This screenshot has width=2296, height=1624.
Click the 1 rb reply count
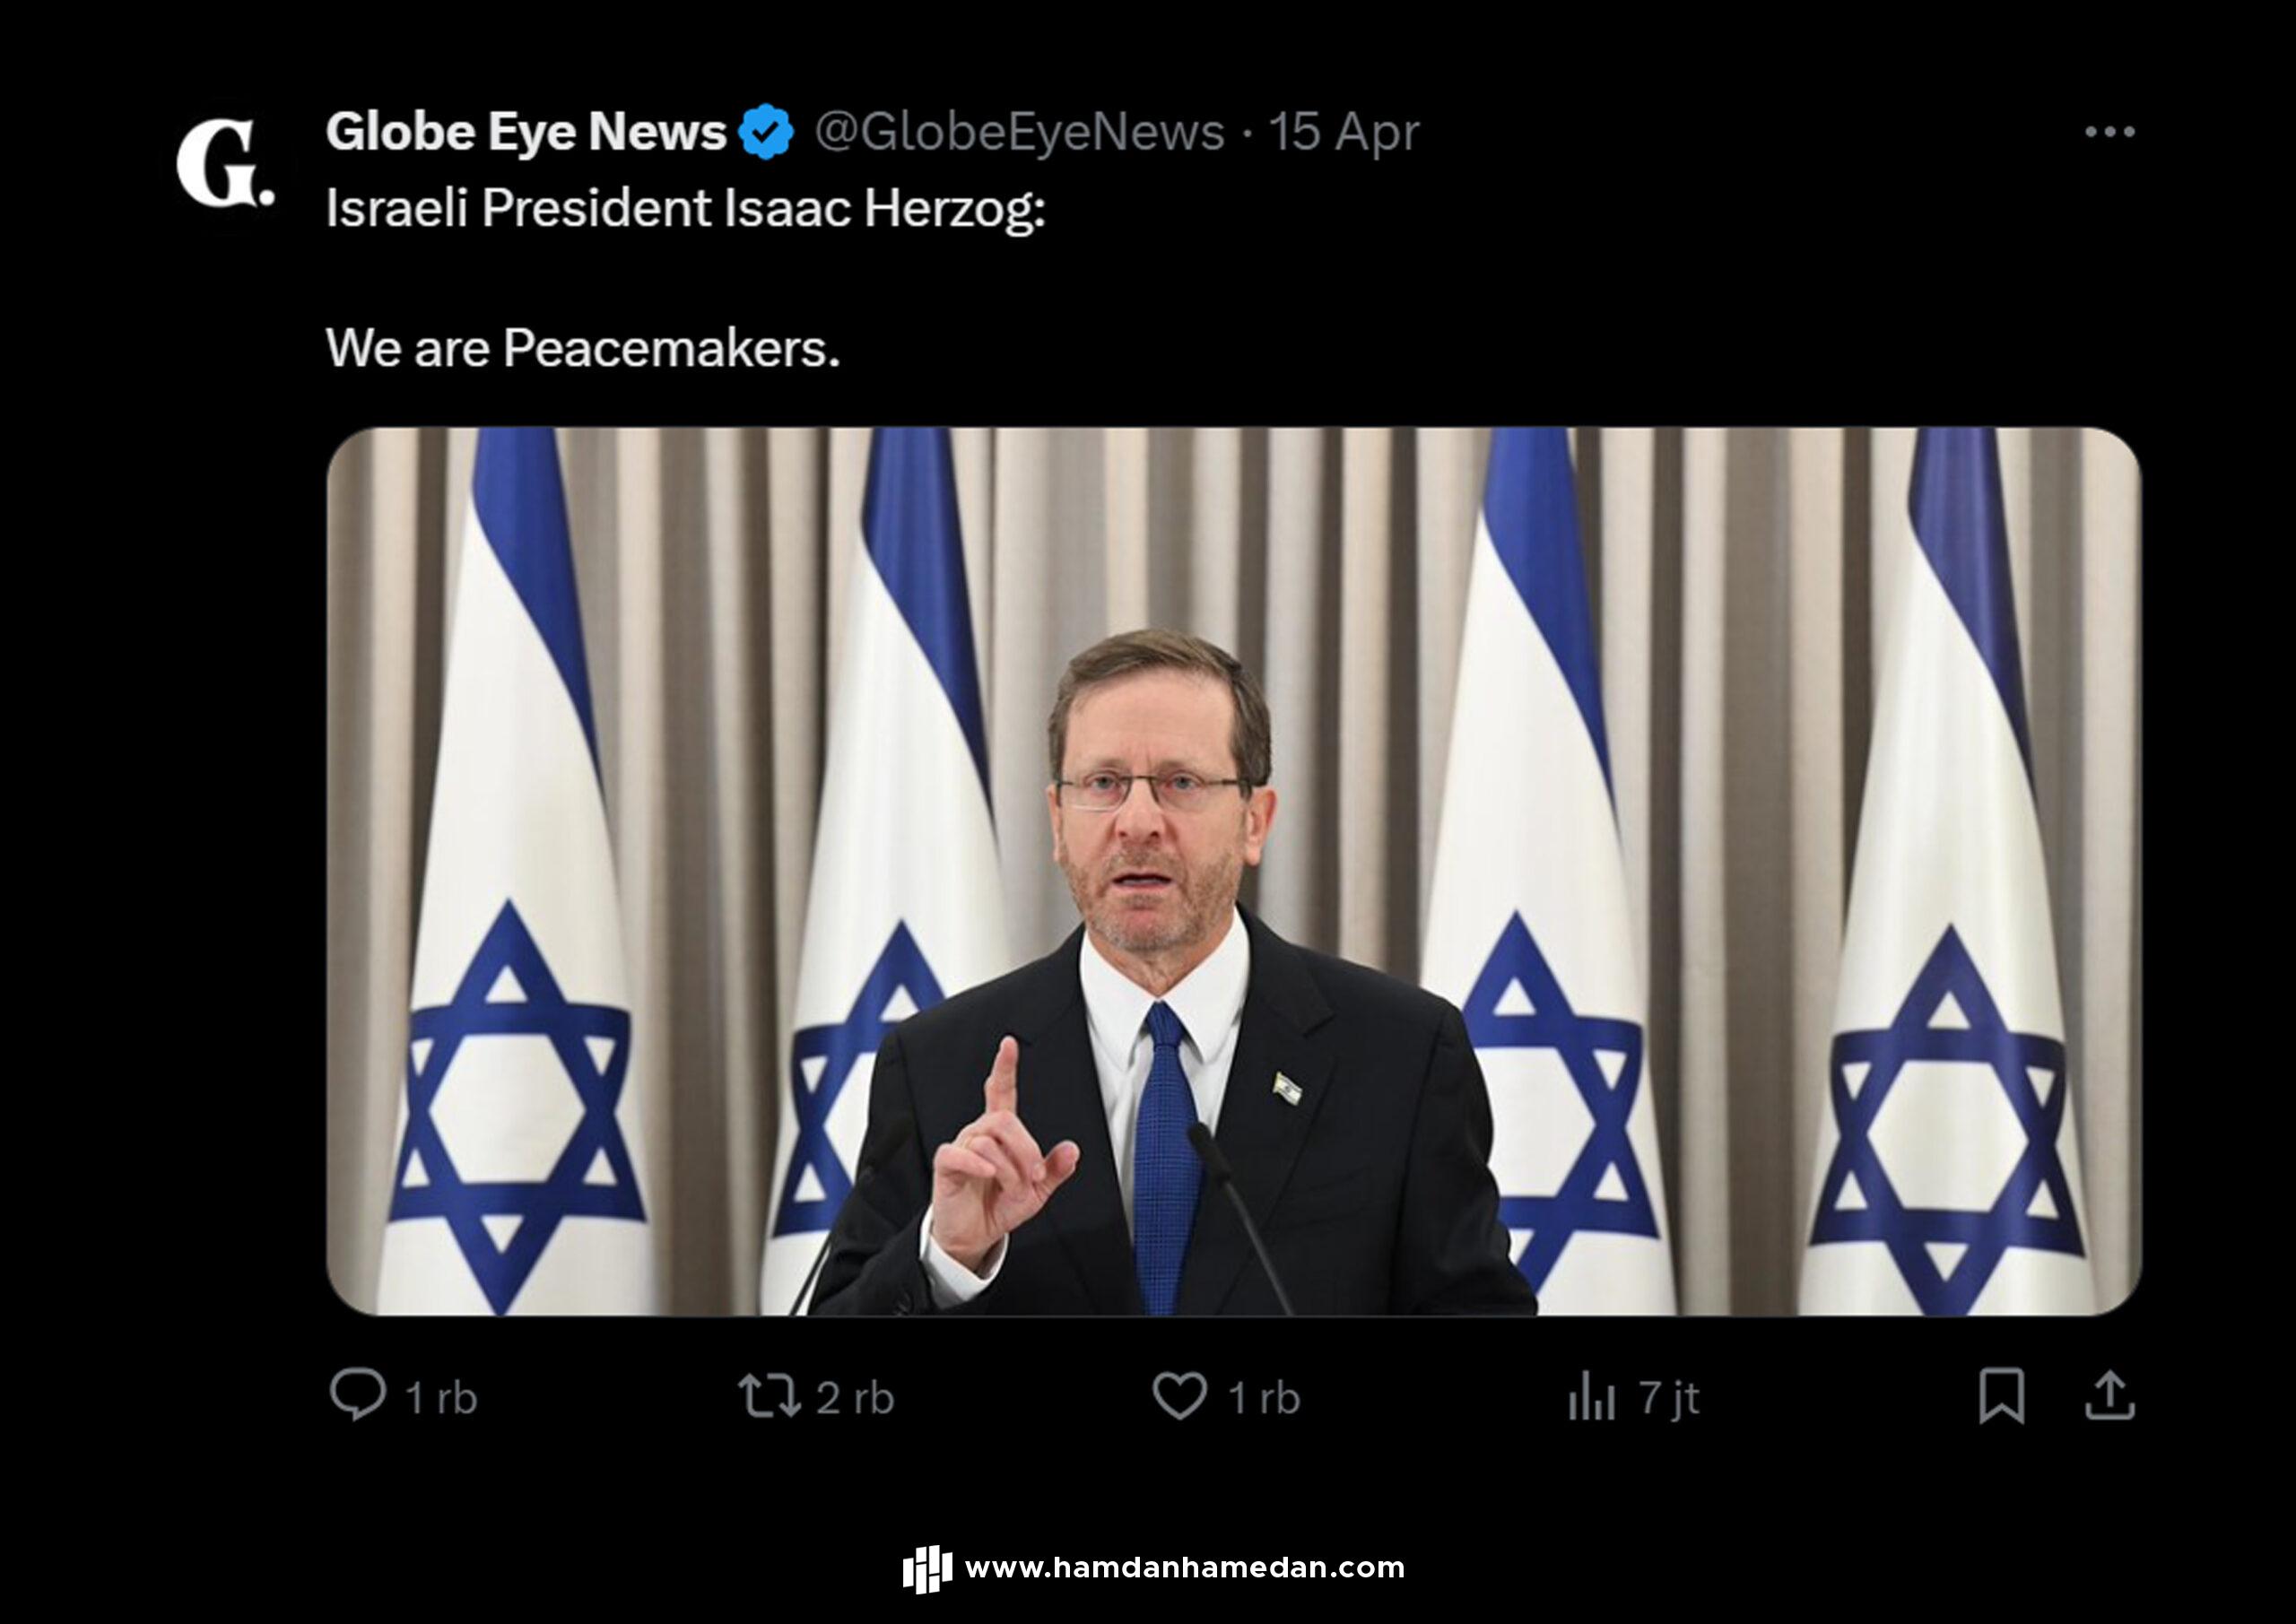tap(441, 1397)
